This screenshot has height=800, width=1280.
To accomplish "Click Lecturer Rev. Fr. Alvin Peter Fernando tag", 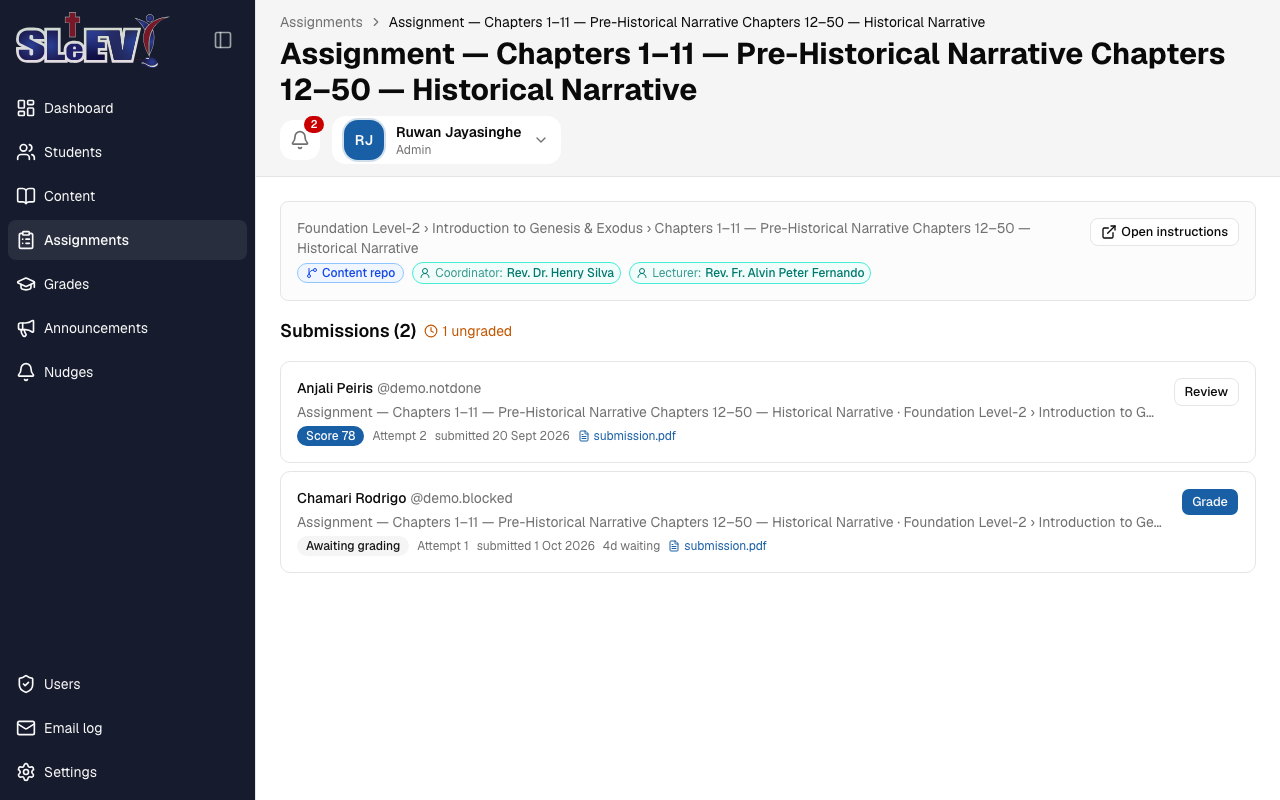I will [750, 273].
